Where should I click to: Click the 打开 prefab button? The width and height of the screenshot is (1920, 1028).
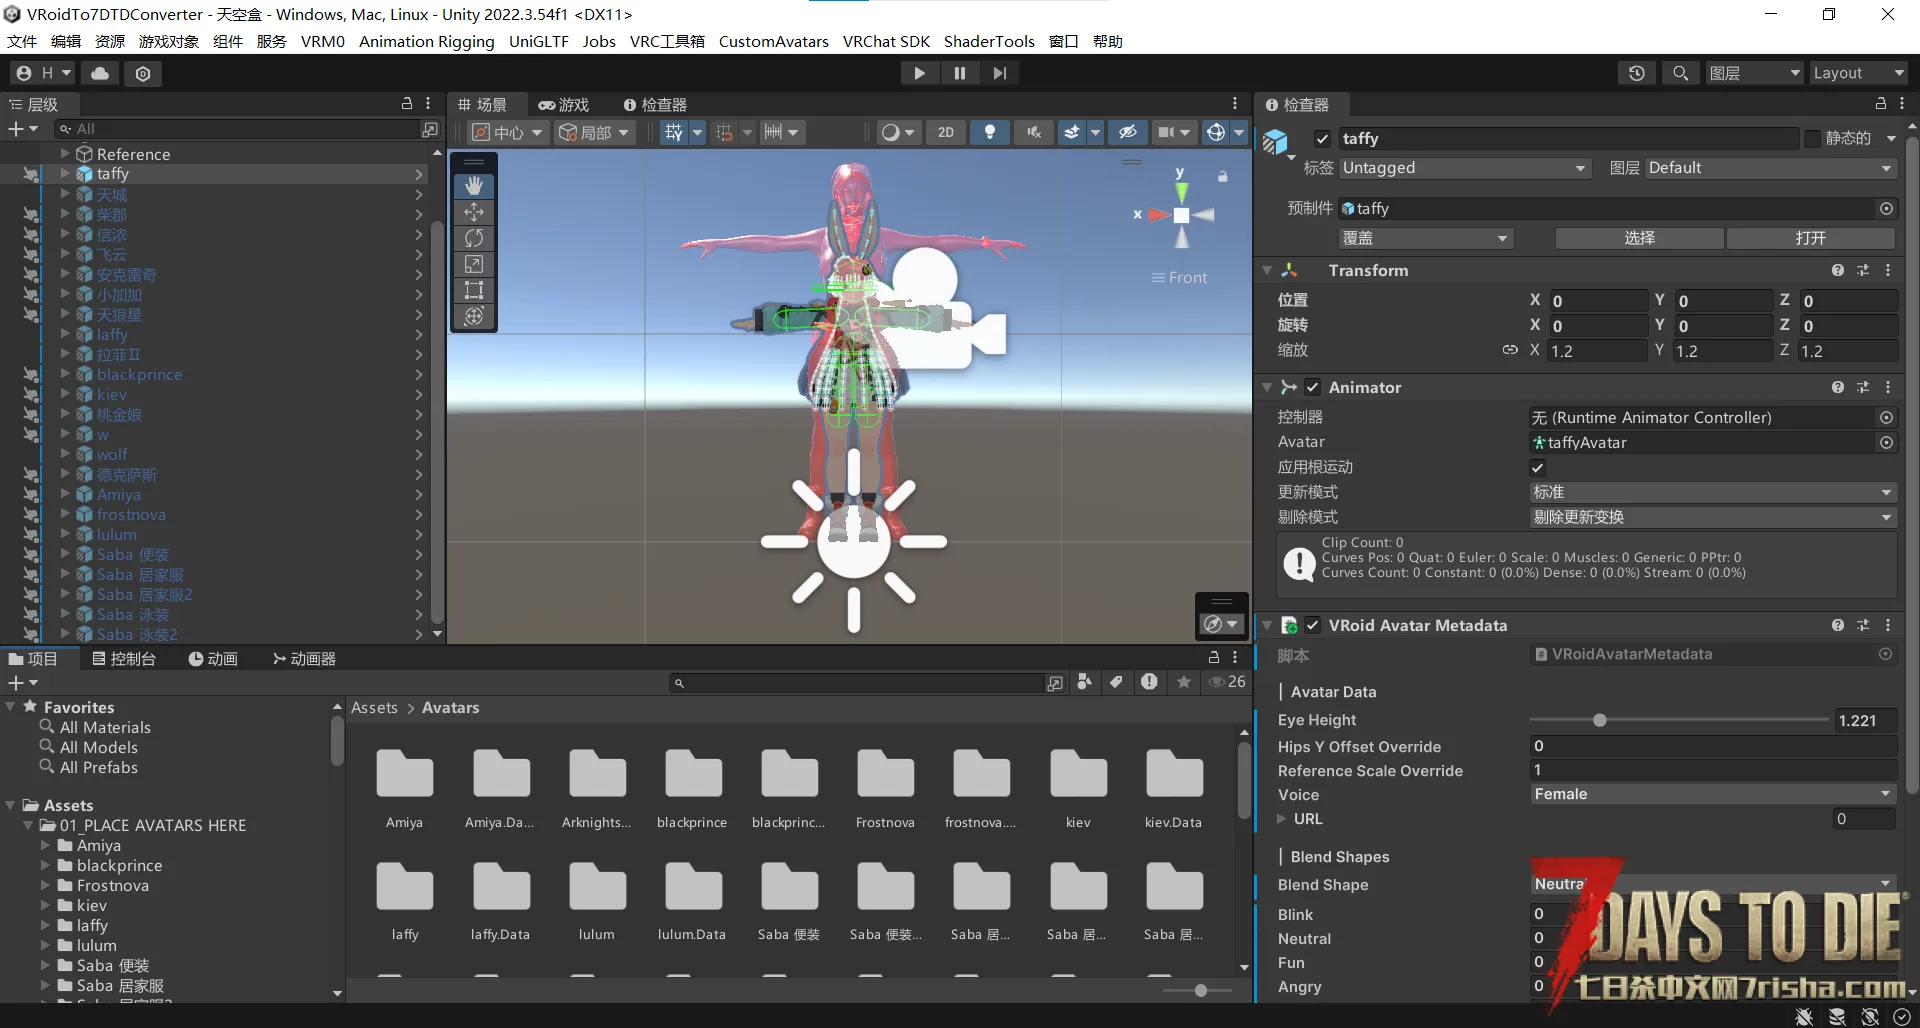(x=1810, y=238)
